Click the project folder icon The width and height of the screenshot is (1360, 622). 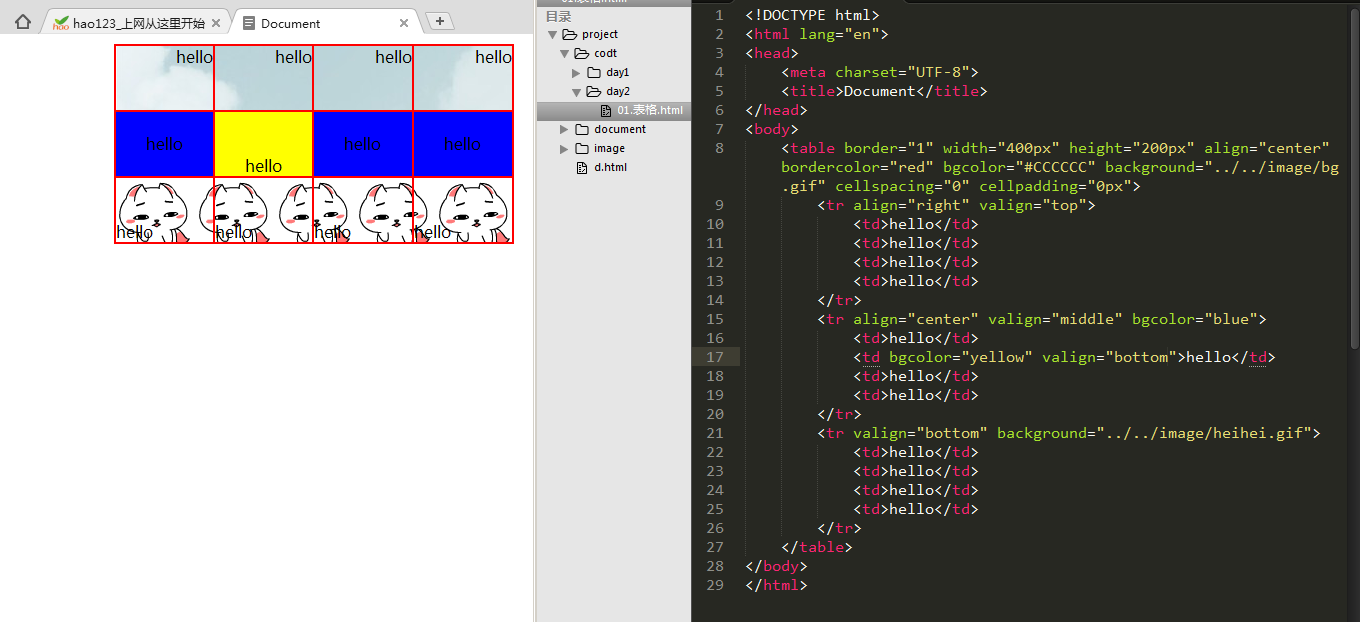click(x=570, y=34)
